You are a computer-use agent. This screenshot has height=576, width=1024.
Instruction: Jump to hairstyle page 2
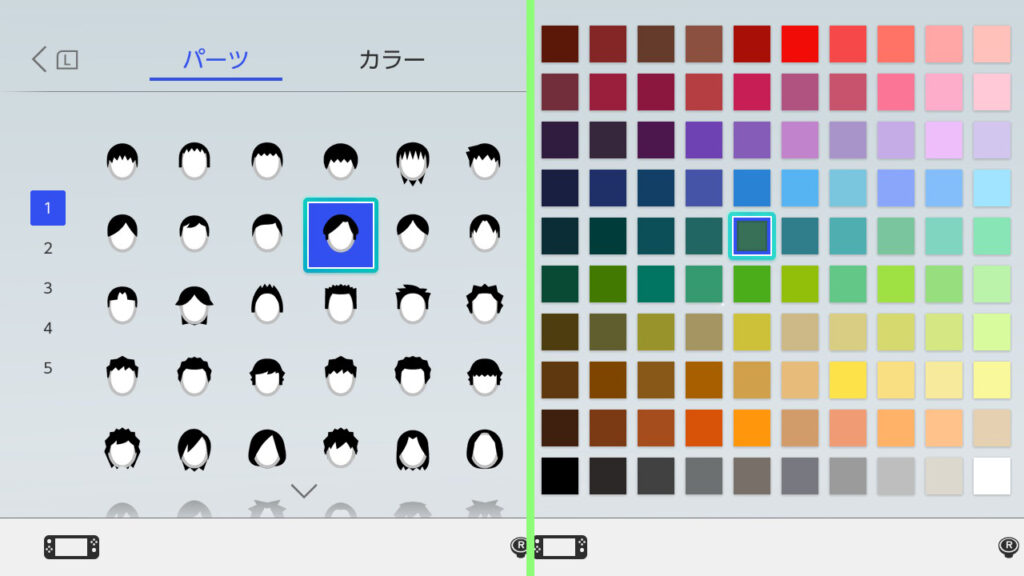(x=48, y=248)
